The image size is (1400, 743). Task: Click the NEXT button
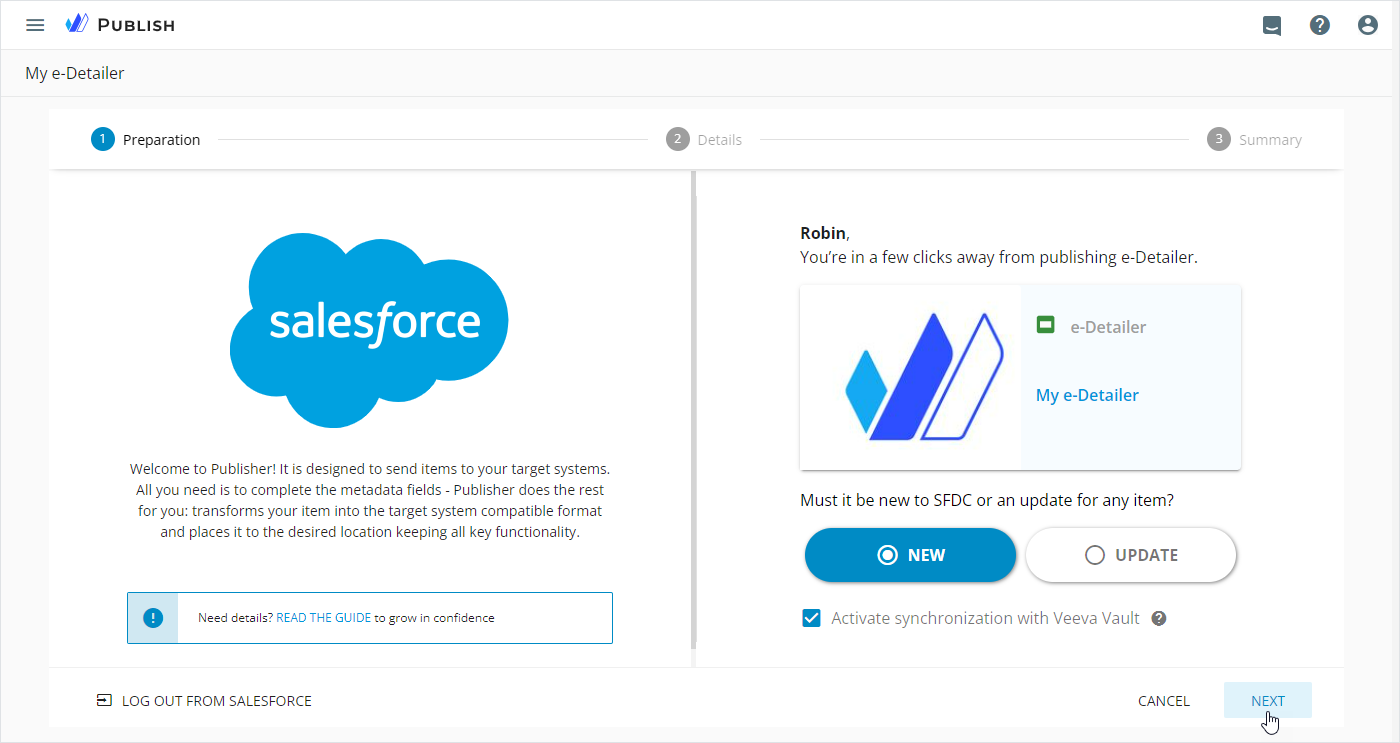1267,701
